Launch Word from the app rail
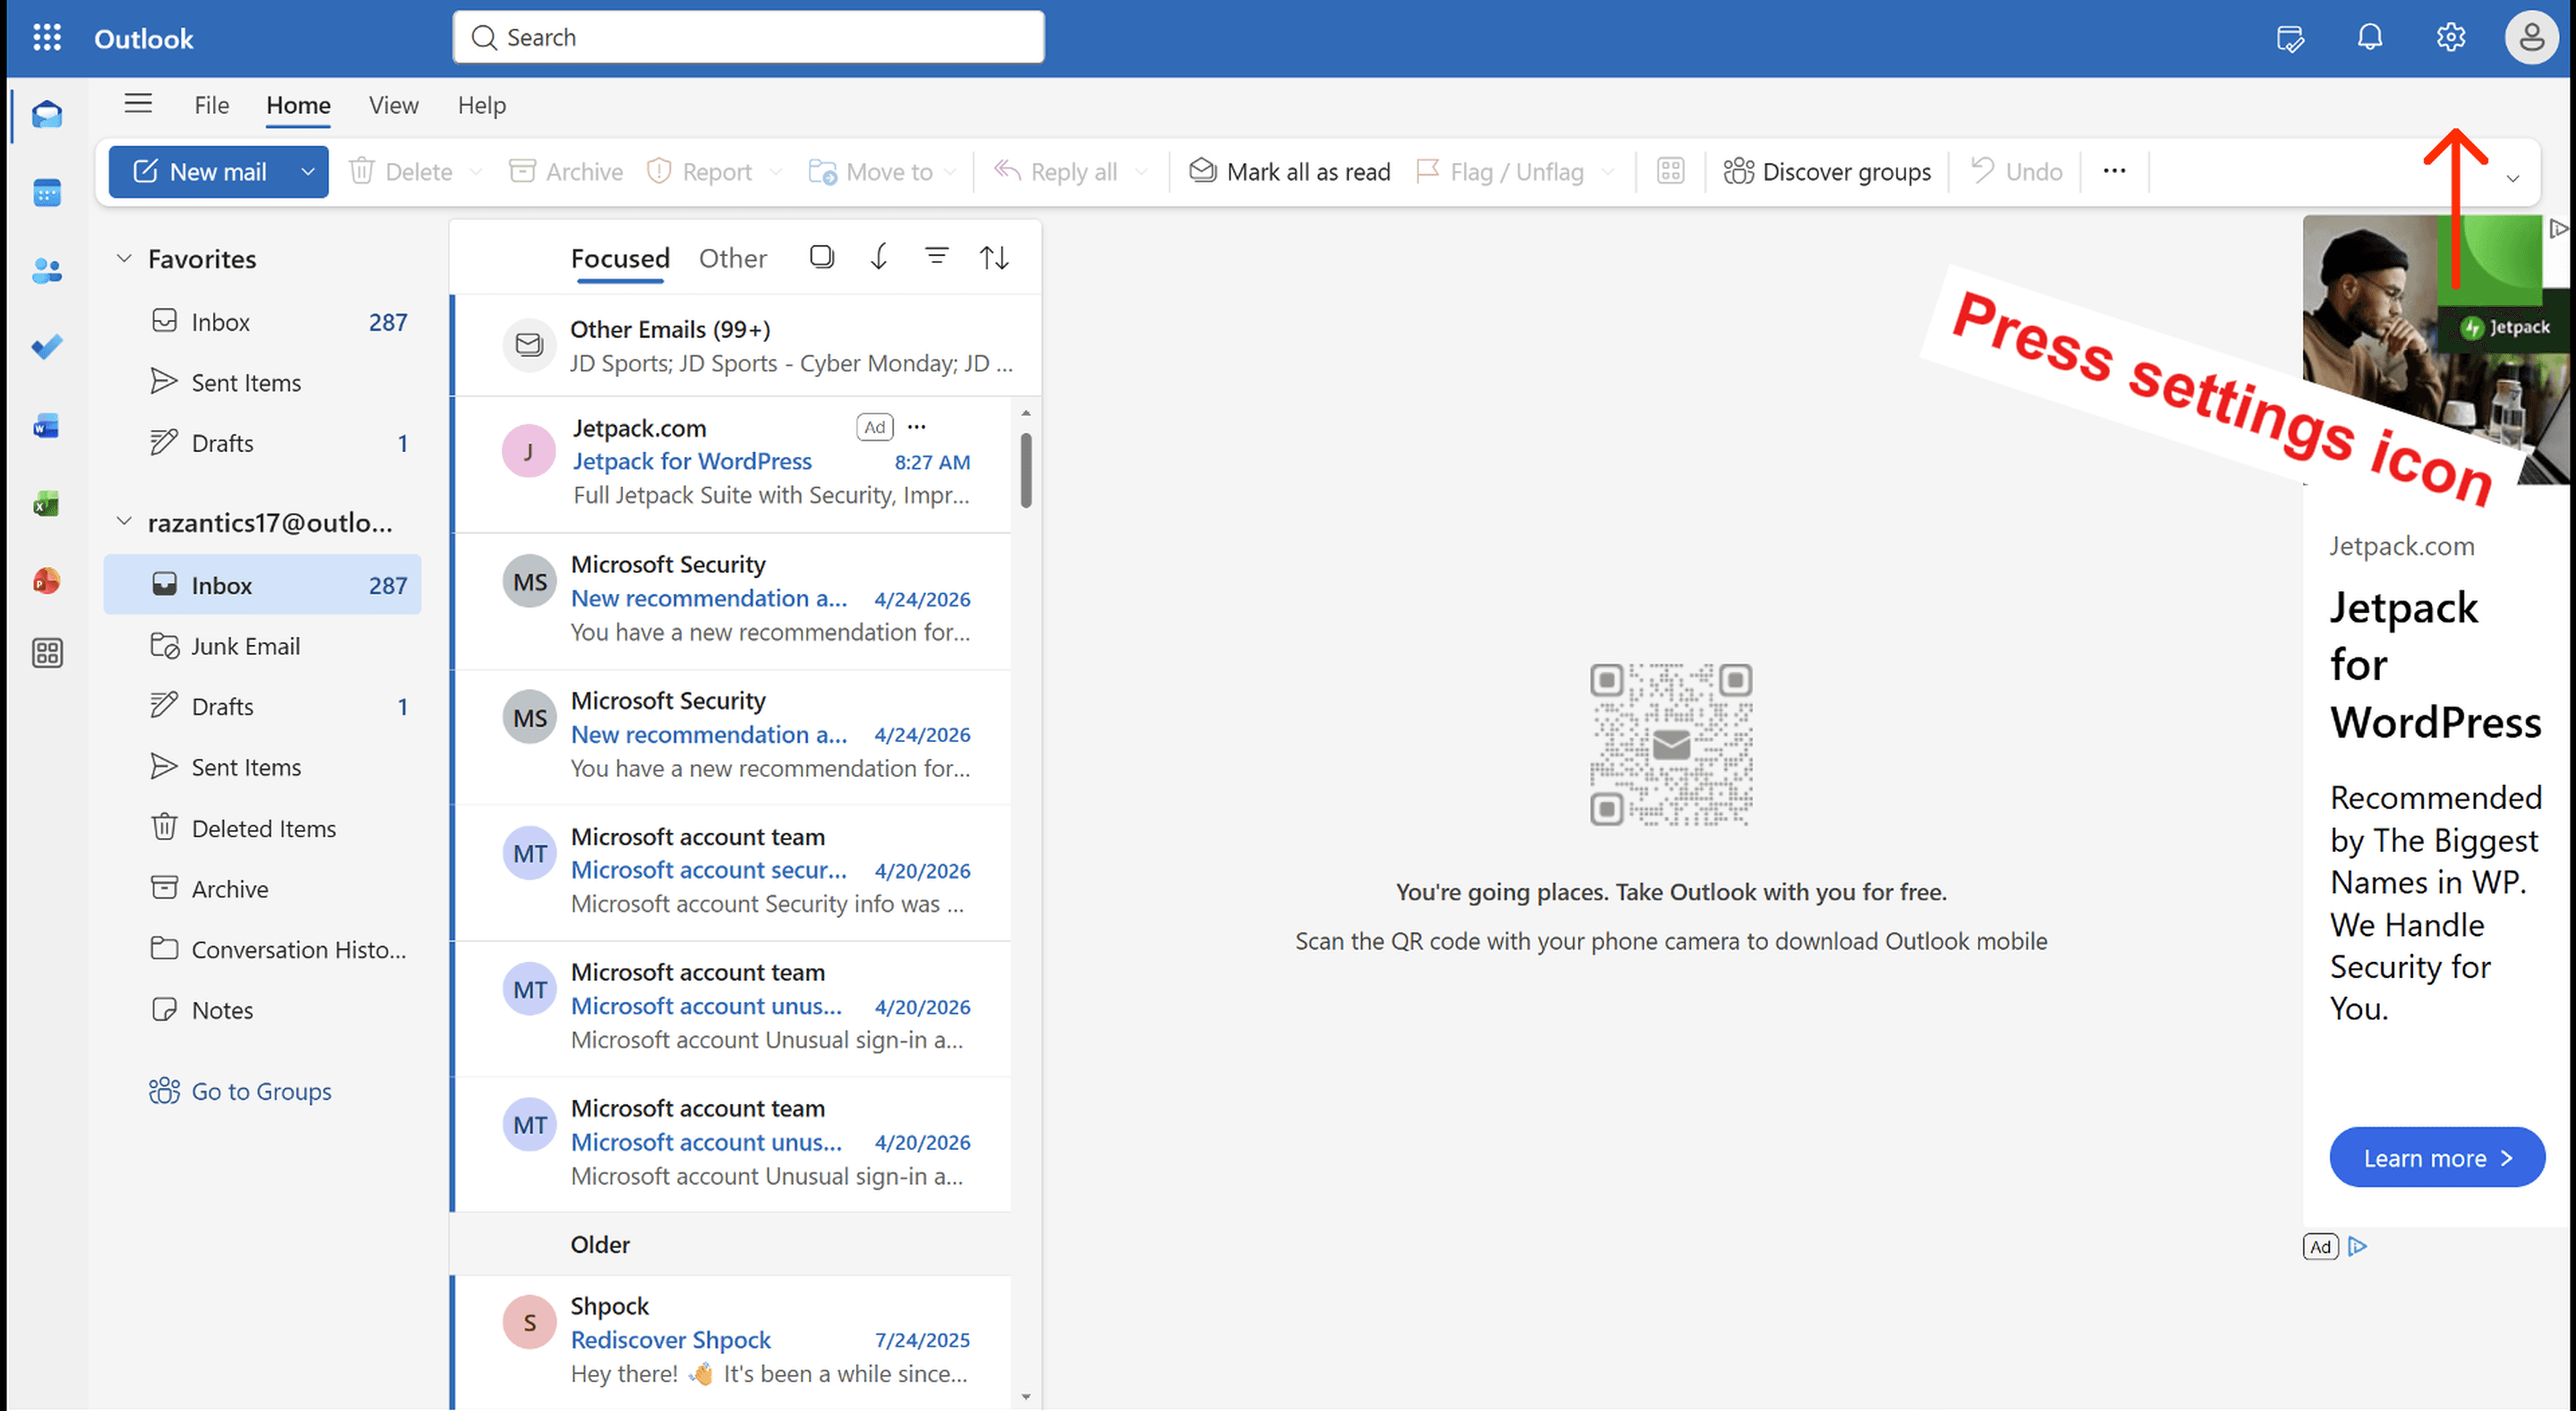The width and height of the screenshot is (2576, 1411). click(x=47, y=426)
